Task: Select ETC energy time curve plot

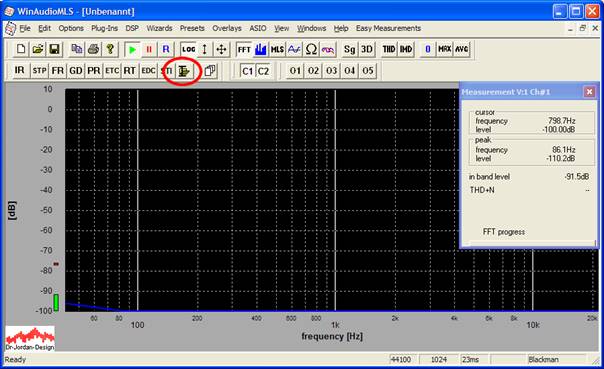Action: 112,70
